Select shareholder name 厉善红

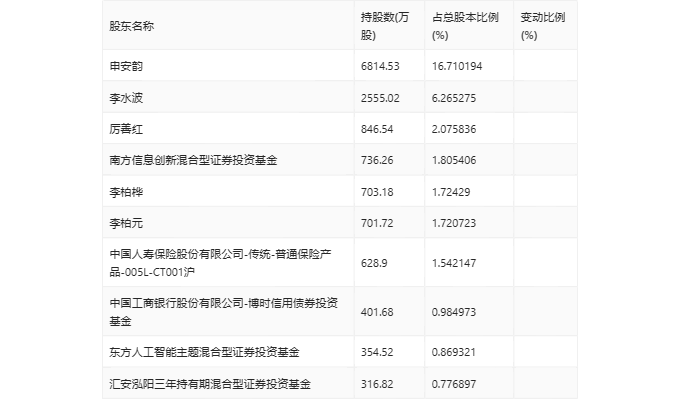pyautogui.click(x=126, y=129)
